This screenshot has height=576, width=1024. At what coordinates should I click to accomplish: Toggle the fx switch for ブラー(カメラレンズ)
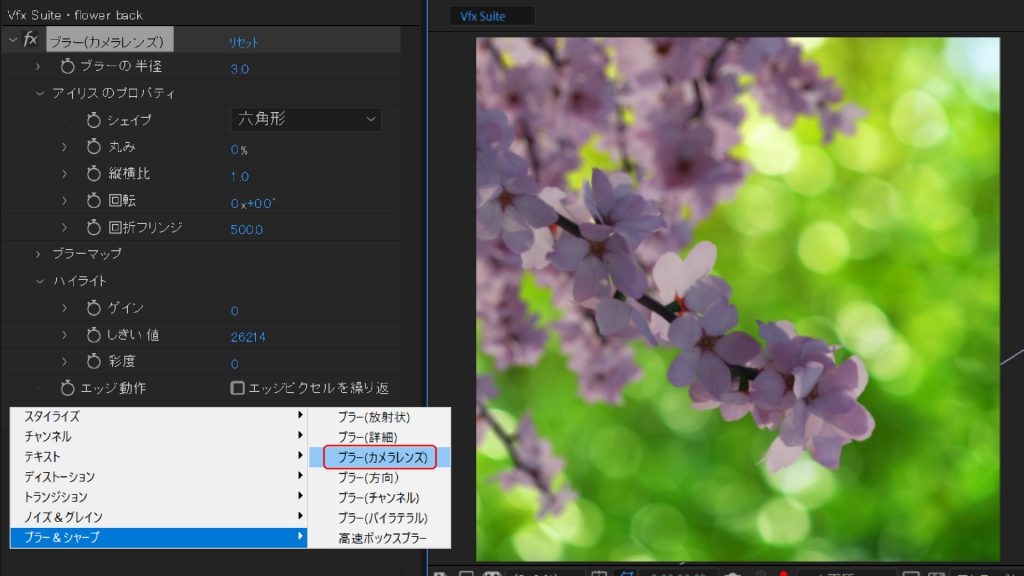30,40
